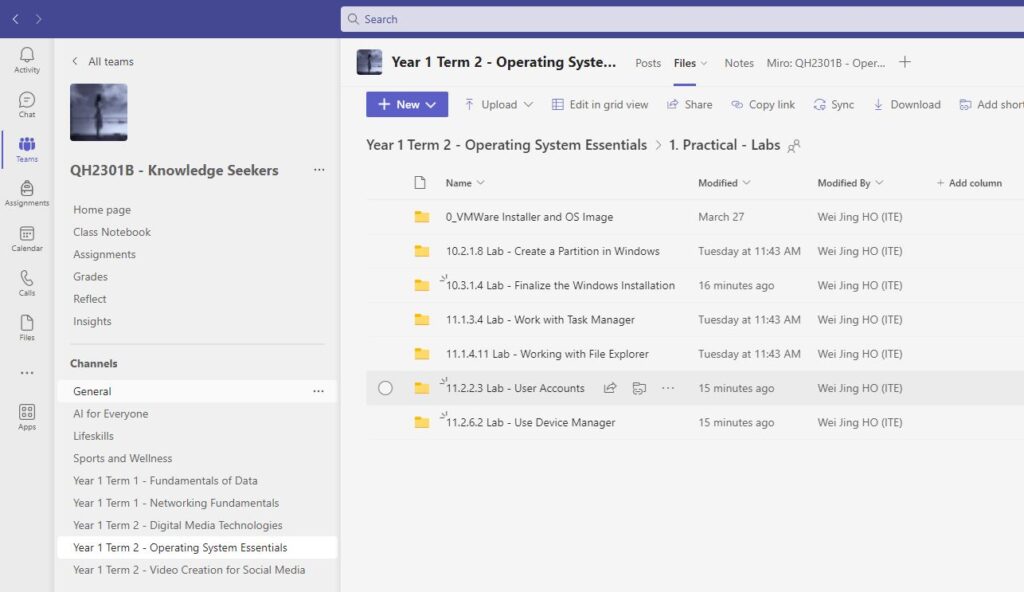Open the Apps store icon
Viewport: 1024px width, 592px height.
click(27, 416)
